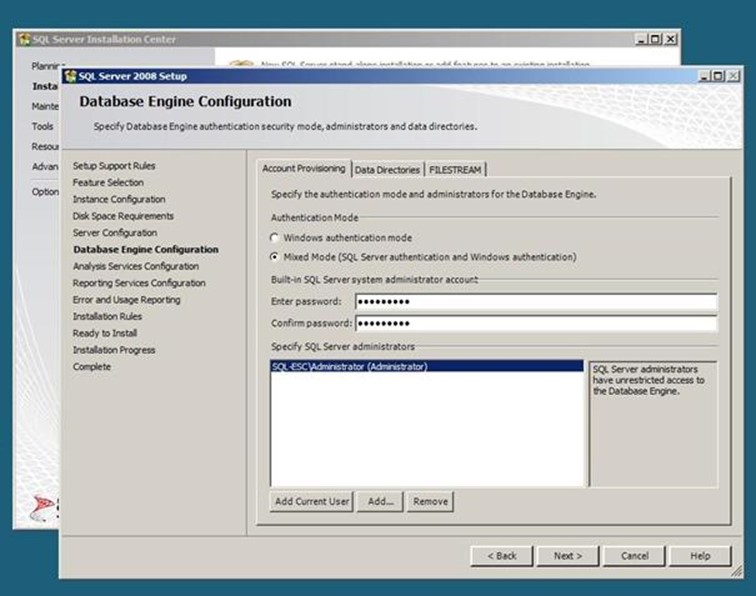
Task: Click Disk Space Requirements step
Action: click(123, 216)
